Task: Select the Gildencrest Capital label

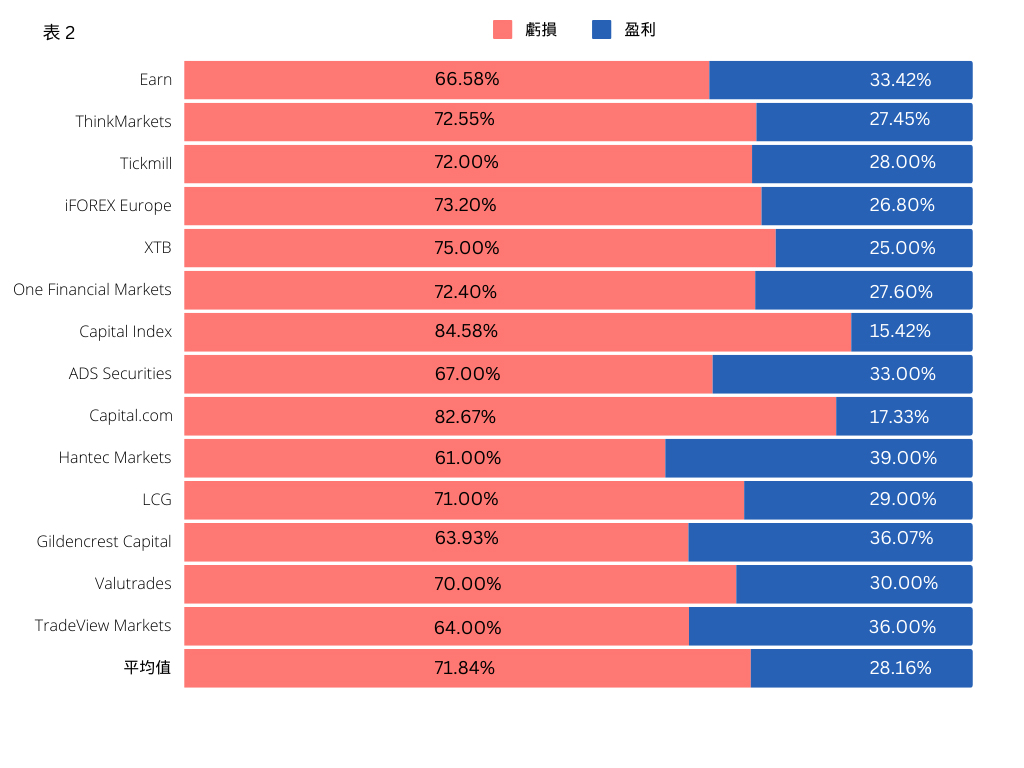Action: (x=104, y=541)
